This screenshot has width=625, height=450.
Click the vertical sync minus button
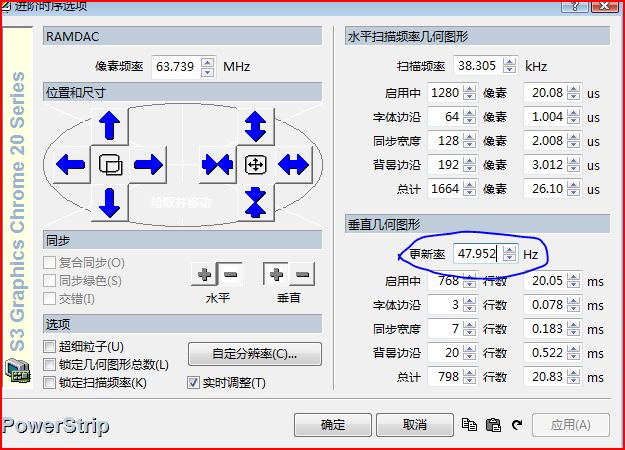pos(302,274)
